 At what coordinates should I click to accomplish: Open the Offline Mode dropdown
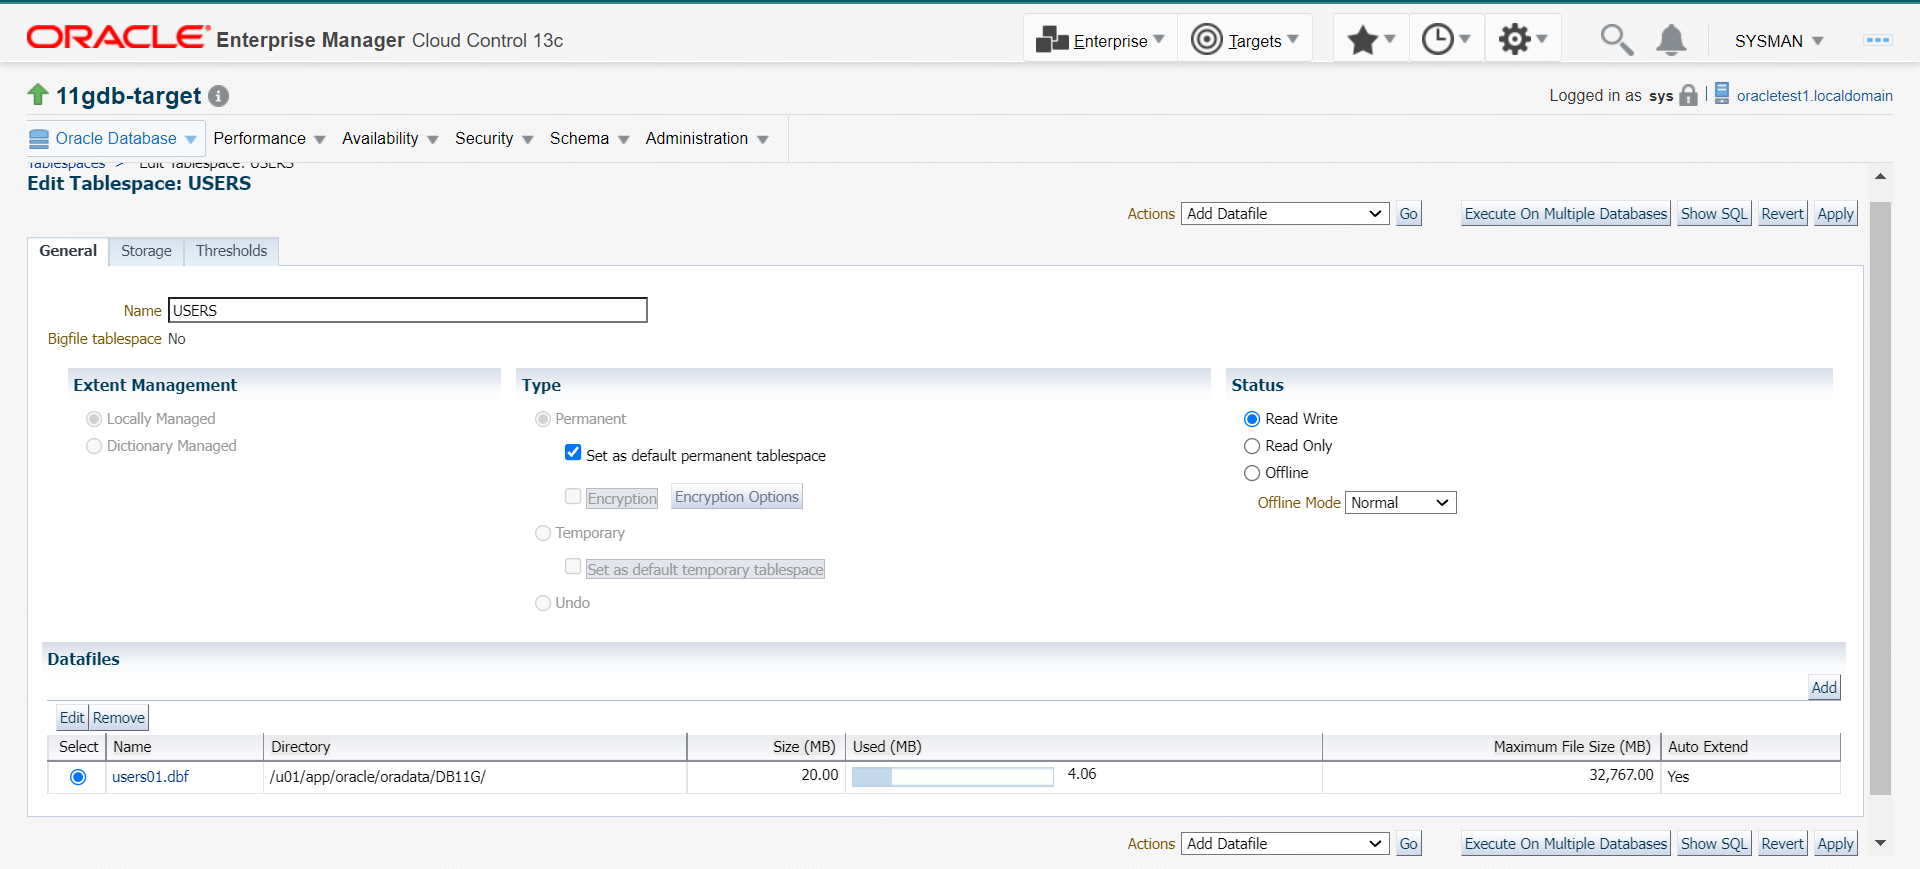coord(1400,503)
